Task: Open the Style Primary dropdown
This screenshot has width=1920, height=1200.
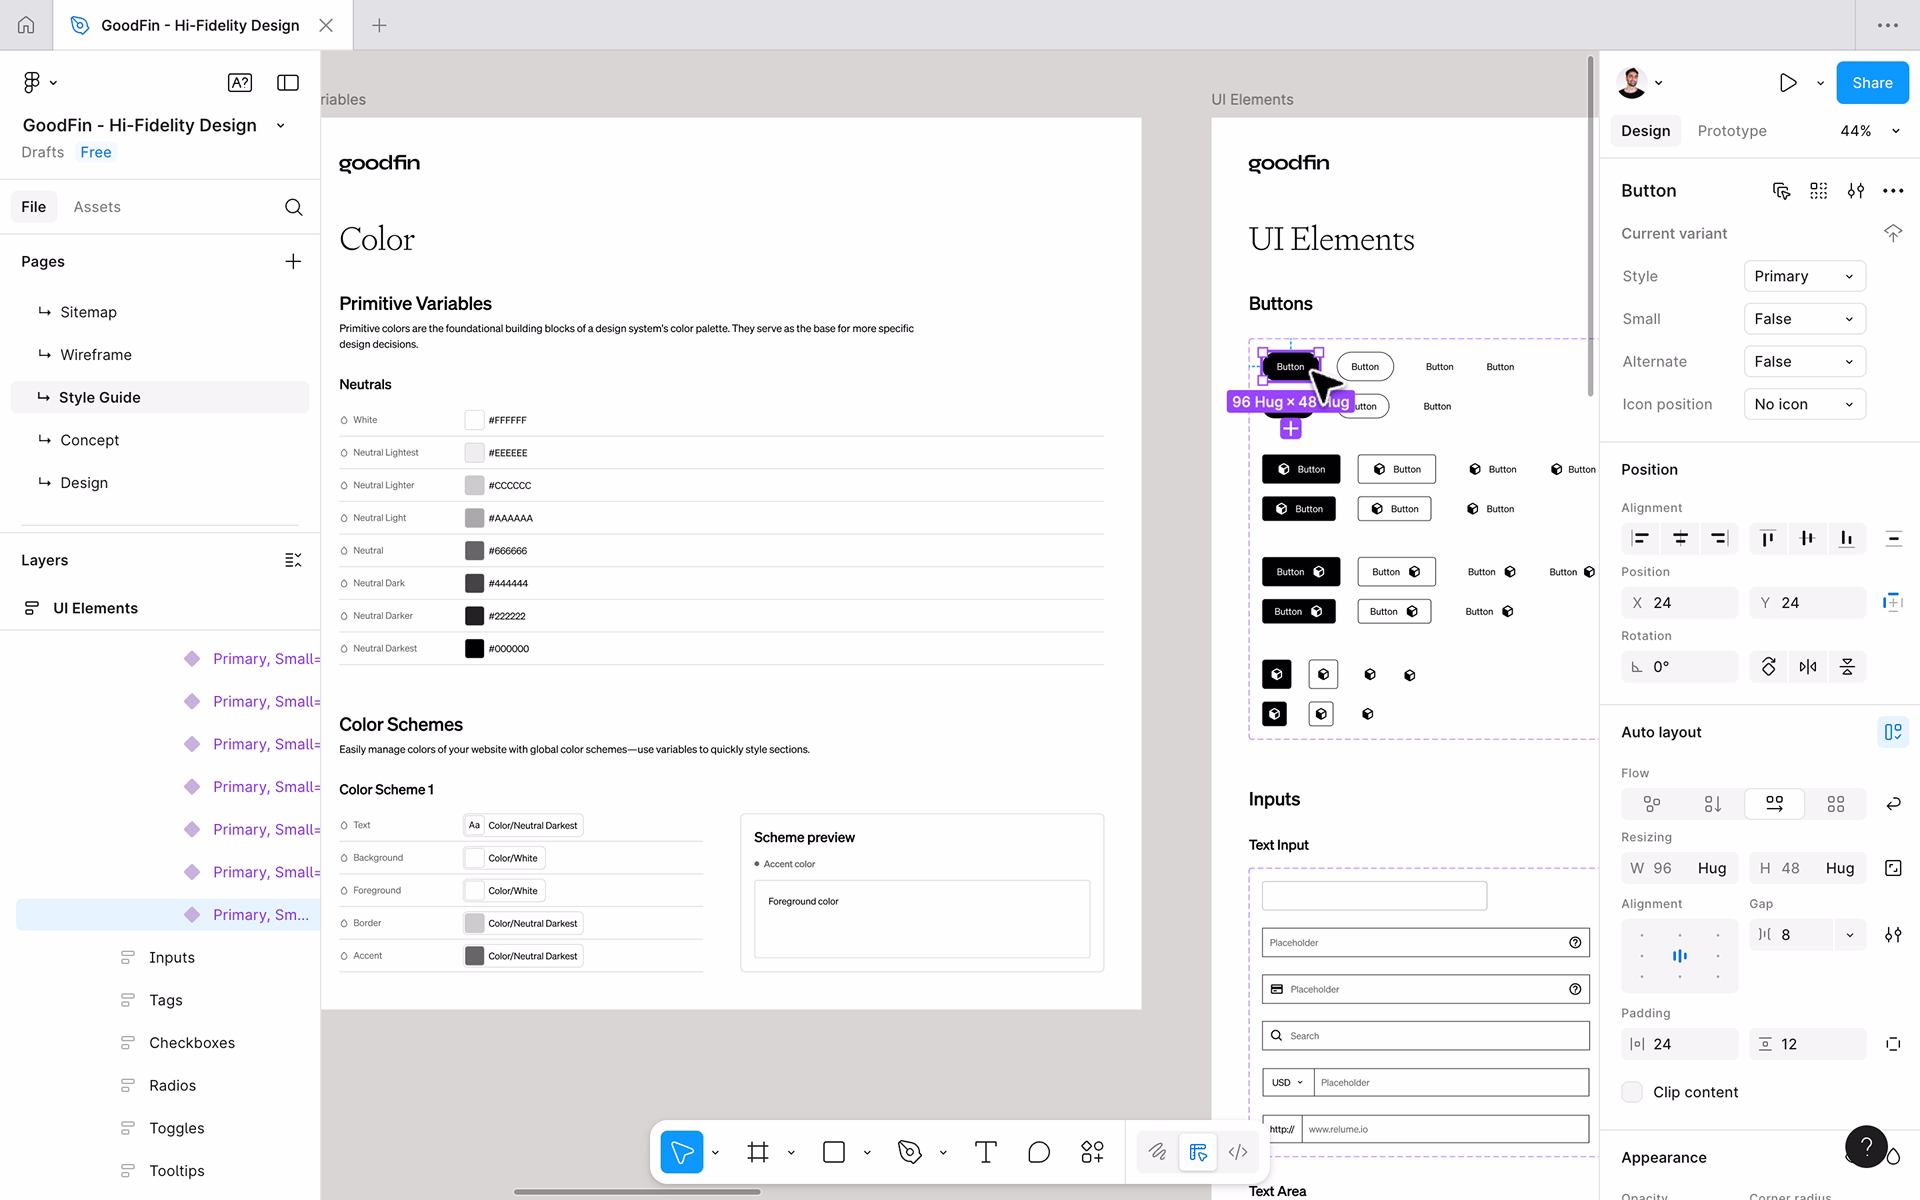Action: [1804, 276]
